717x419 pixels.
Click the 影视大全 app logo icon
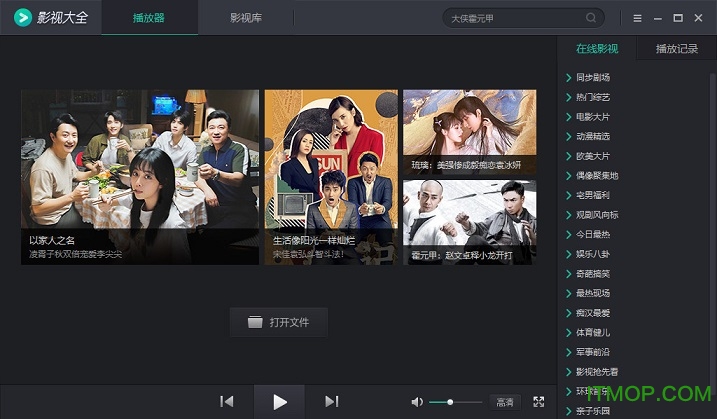(22, 18)
